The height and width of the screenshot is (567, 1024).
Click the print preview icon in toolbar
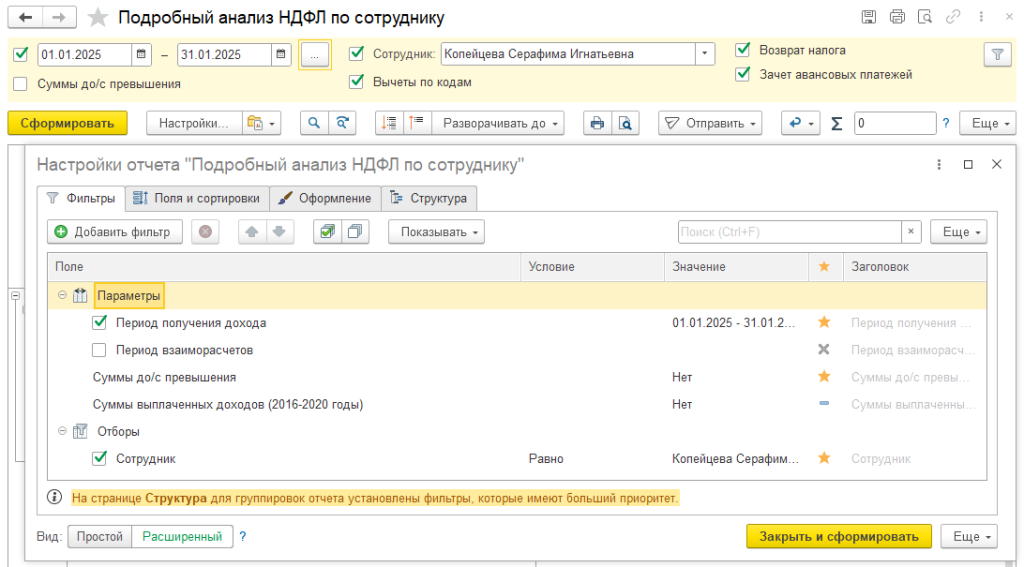[625, 123]
